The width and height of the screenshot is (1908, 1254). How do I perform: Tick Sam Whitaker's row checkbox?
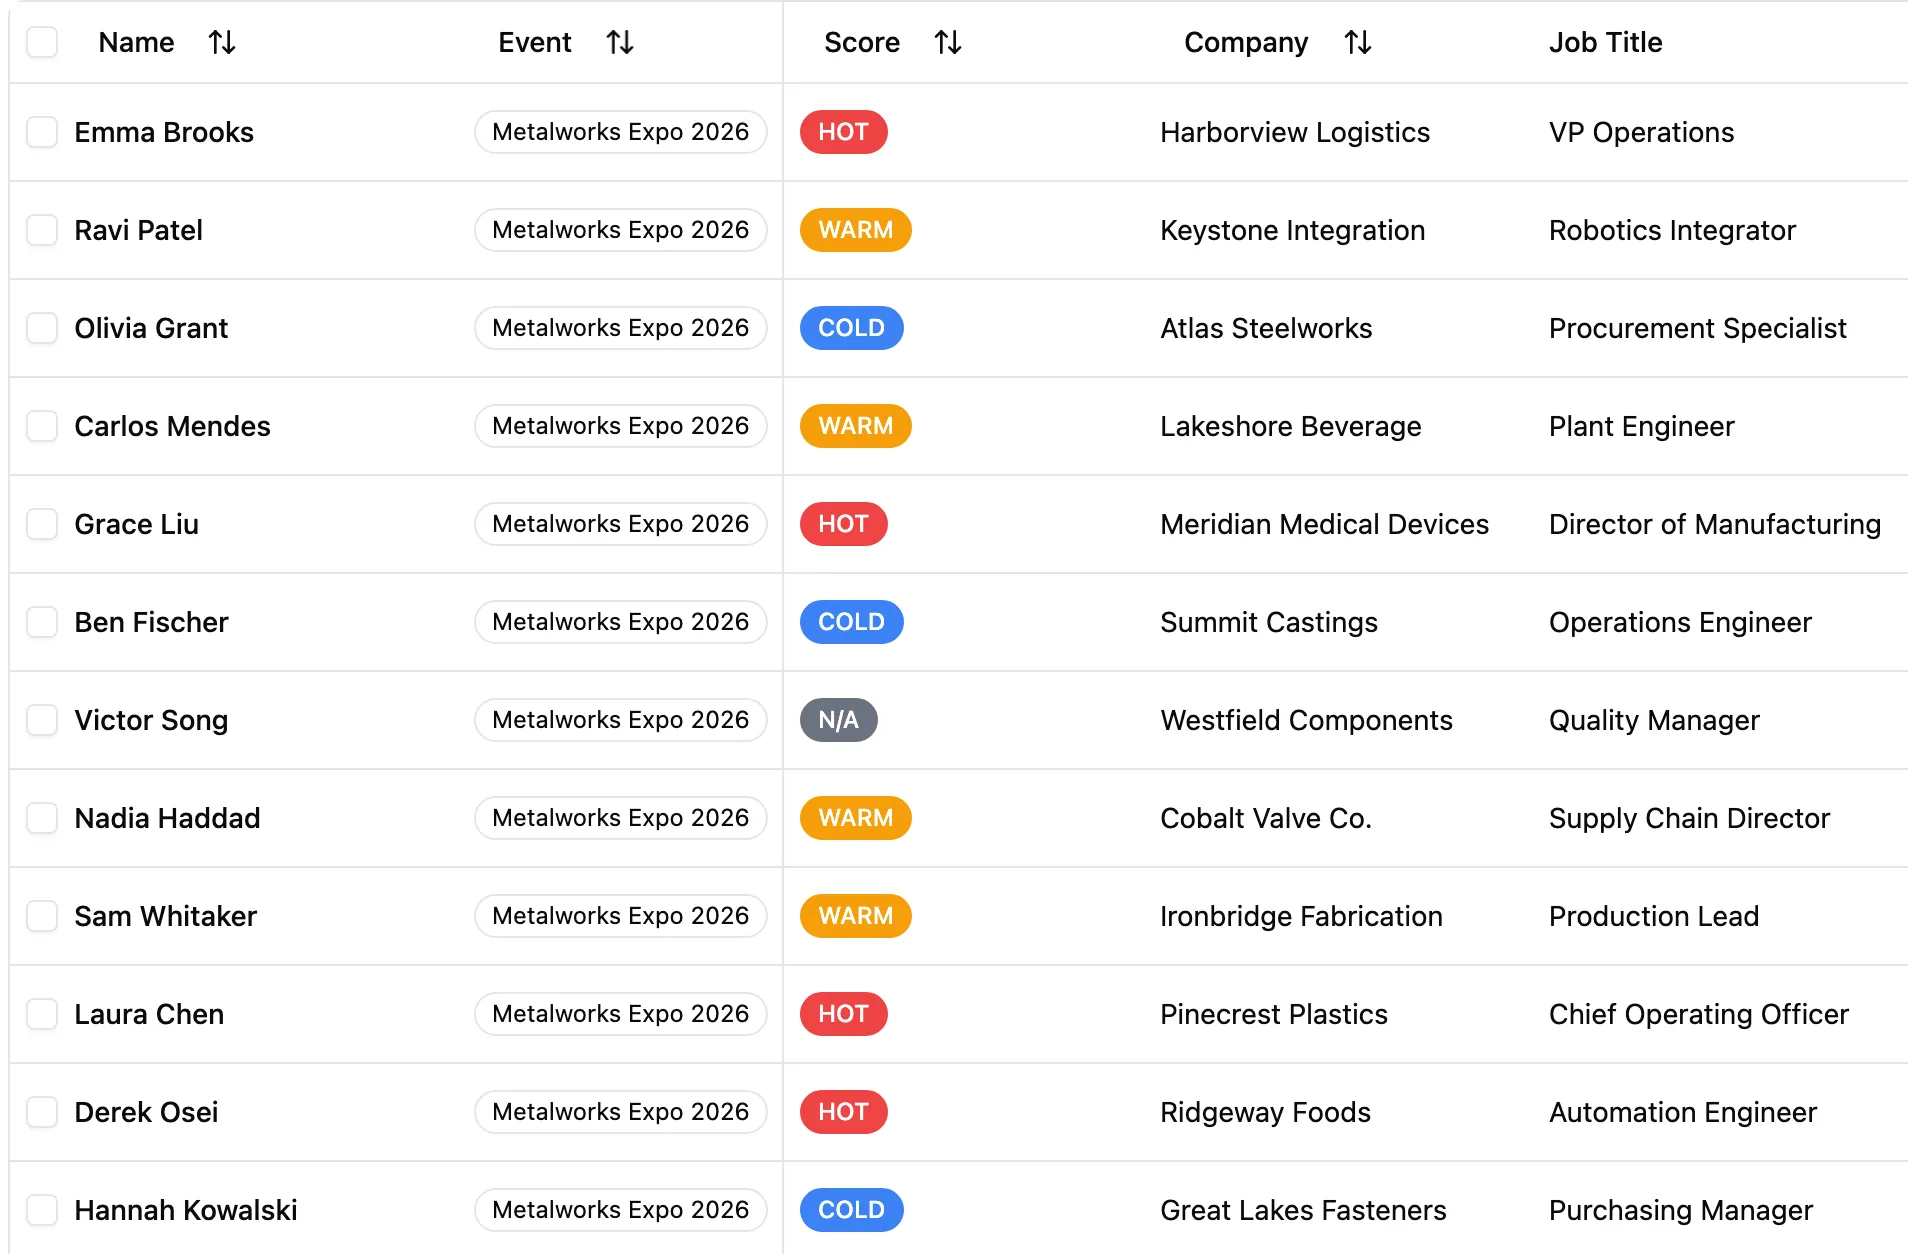tap(42, 916)
